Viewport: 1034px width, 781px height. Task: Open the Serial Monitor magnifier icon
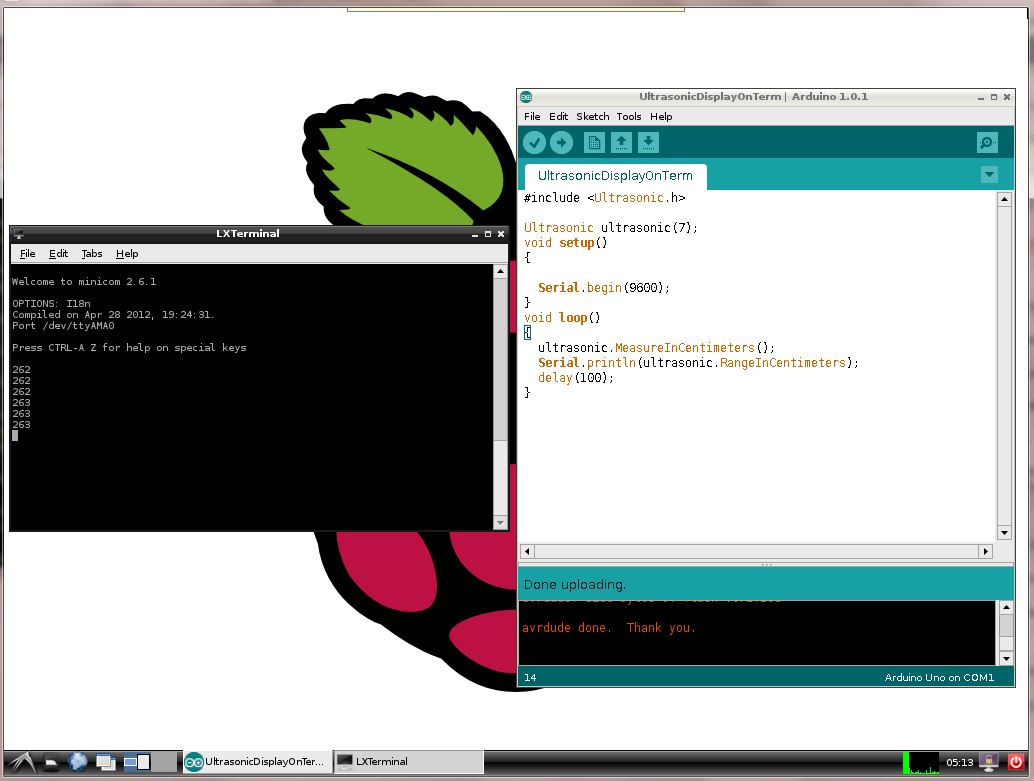tap(987, 142)
